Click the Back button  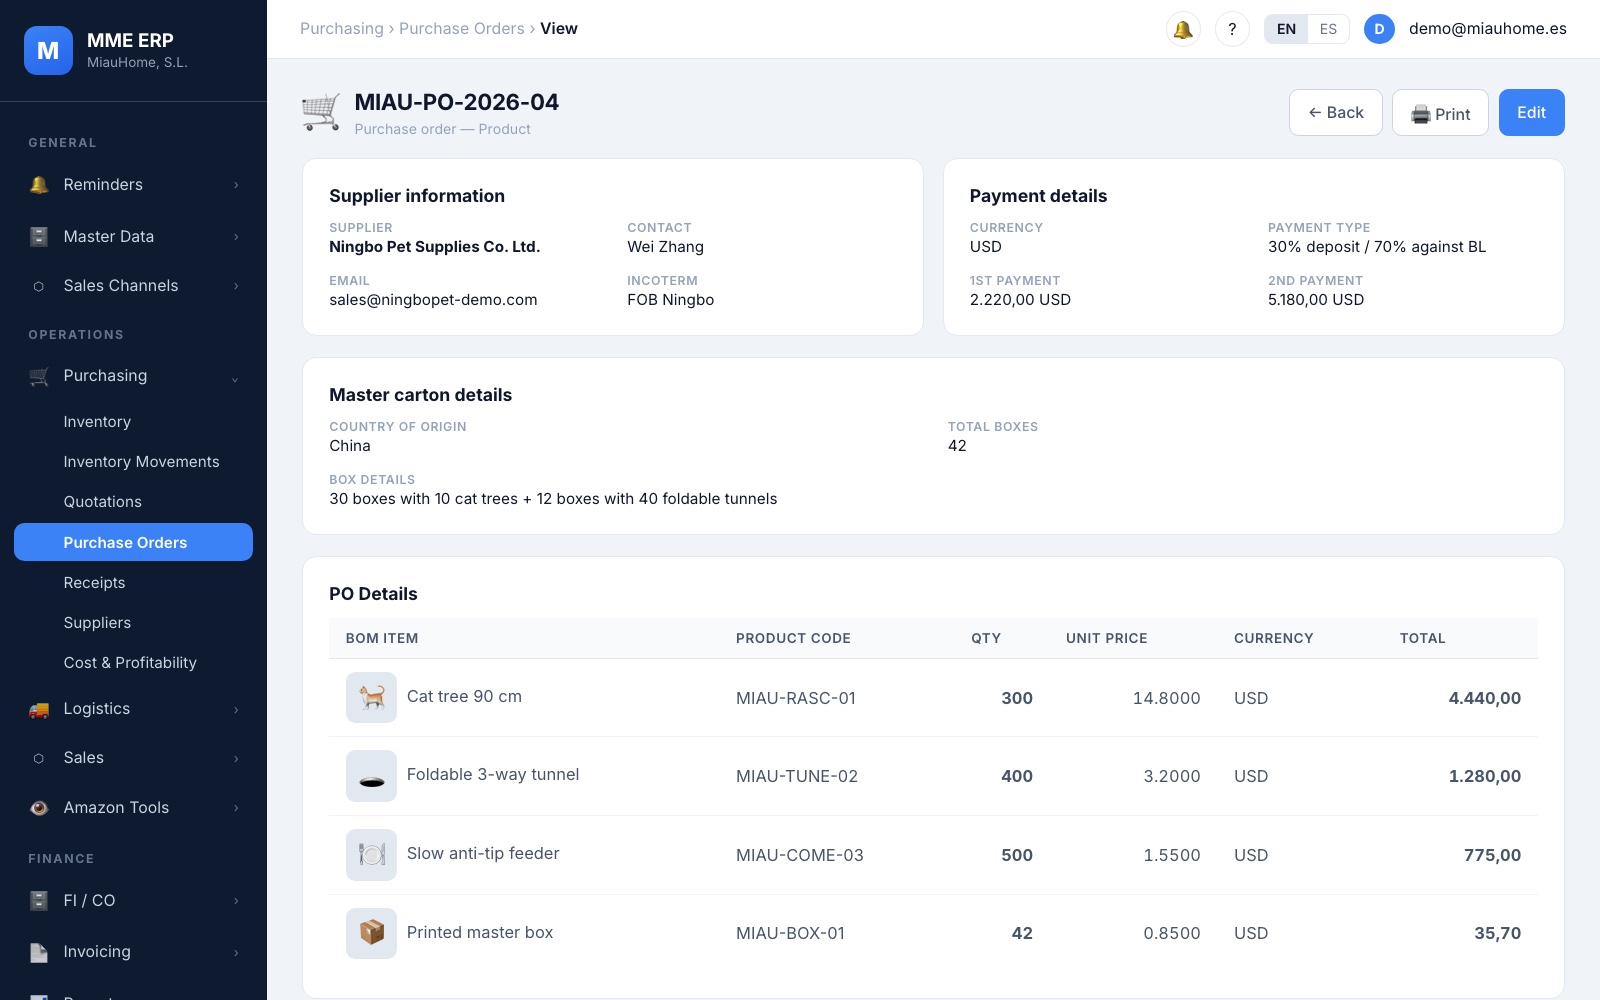1336,113
